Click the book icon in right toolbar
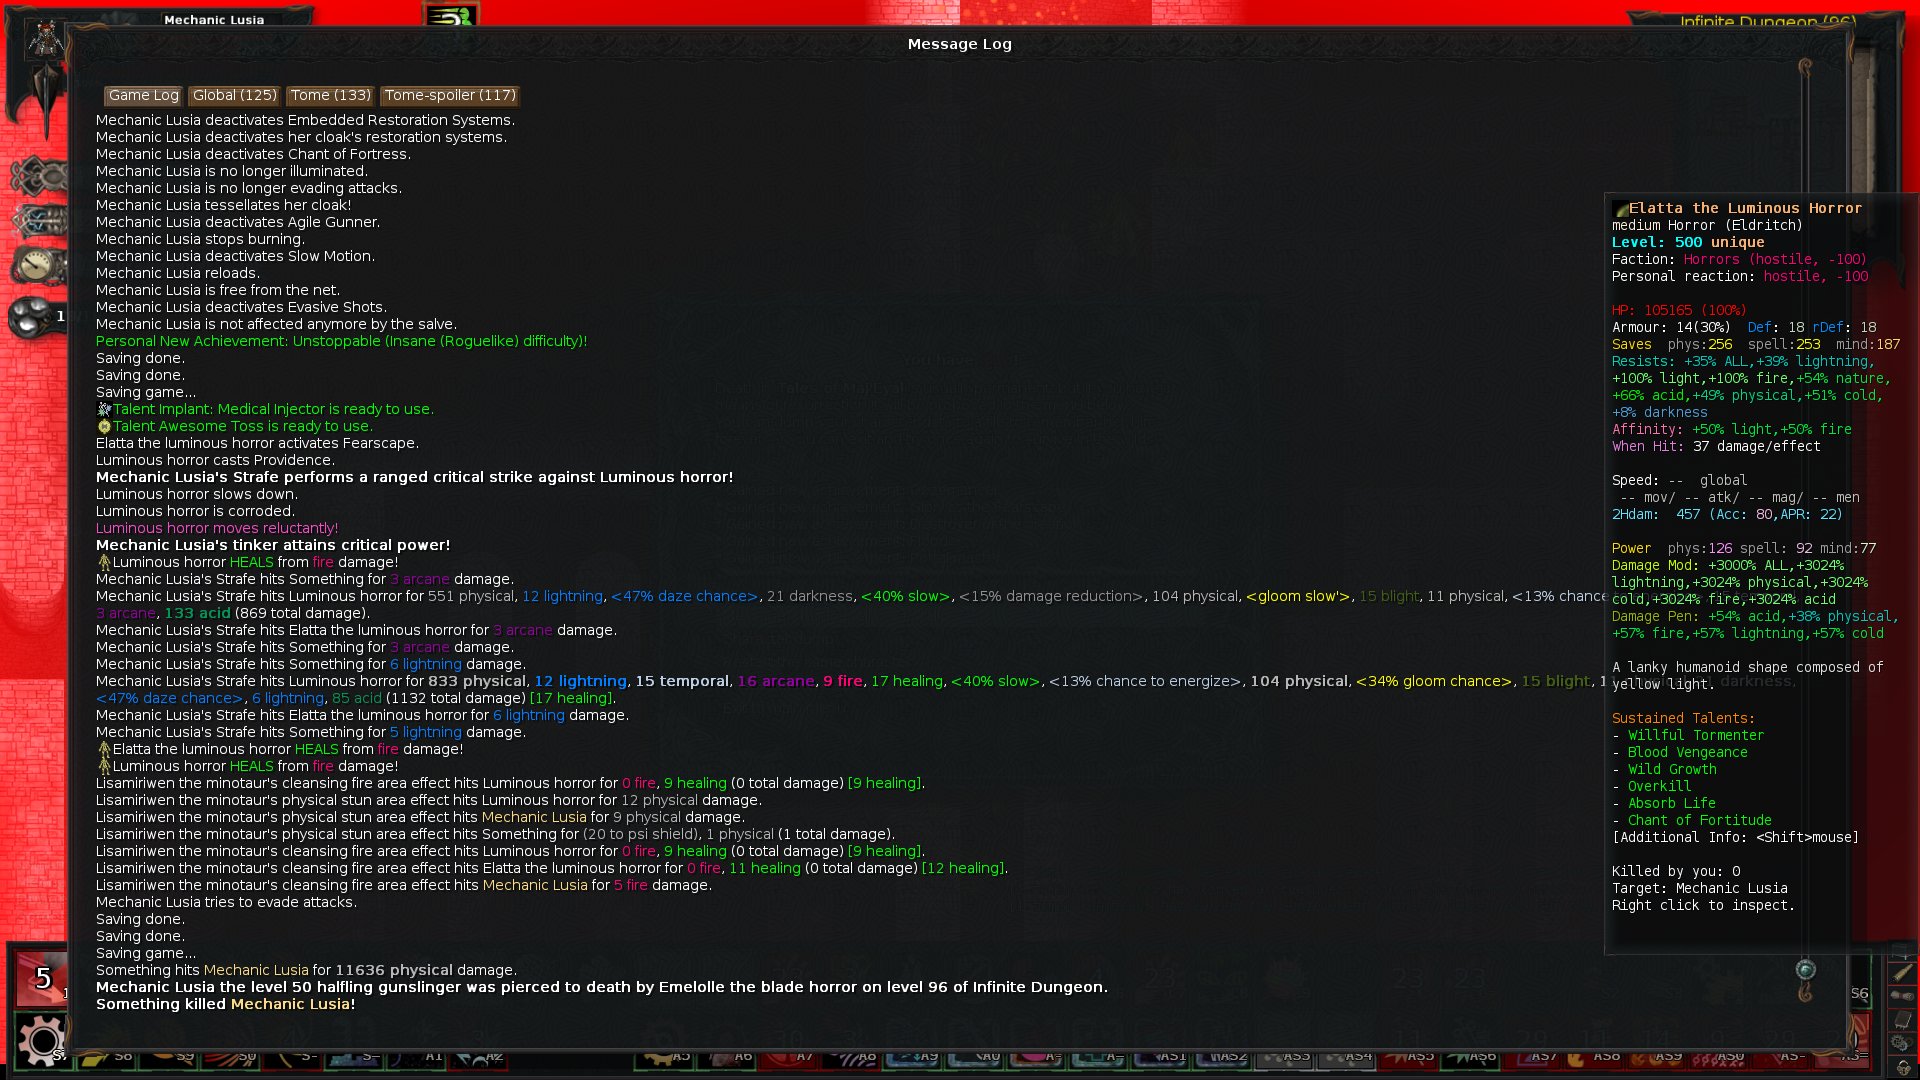 click(1903, 1019)
